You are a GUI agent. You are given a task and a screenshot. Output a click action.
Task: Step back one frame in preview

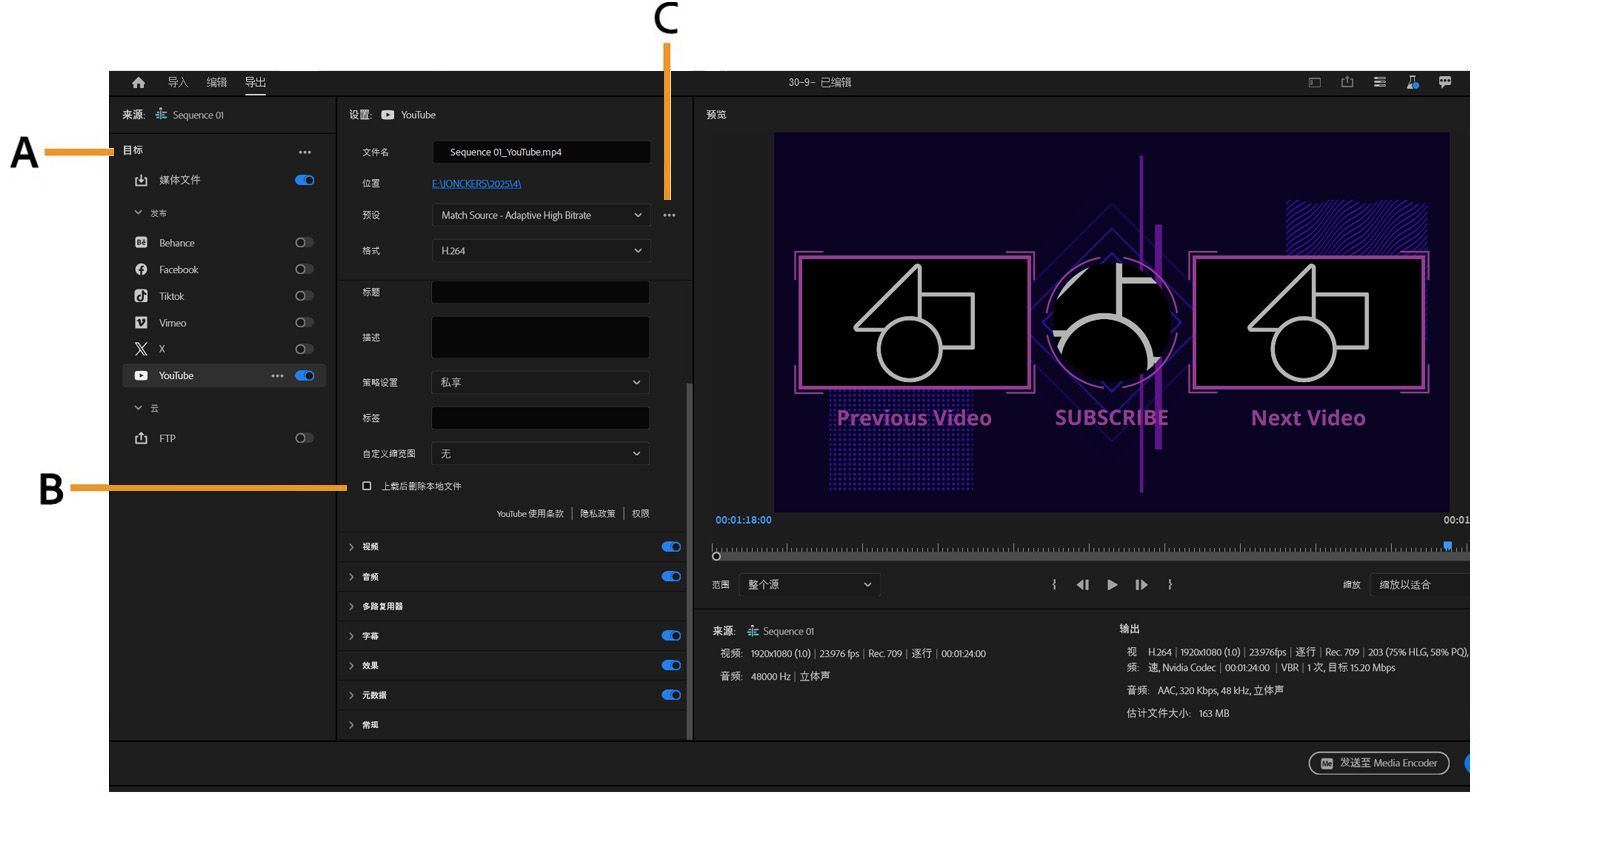[x=1082, y=585]
